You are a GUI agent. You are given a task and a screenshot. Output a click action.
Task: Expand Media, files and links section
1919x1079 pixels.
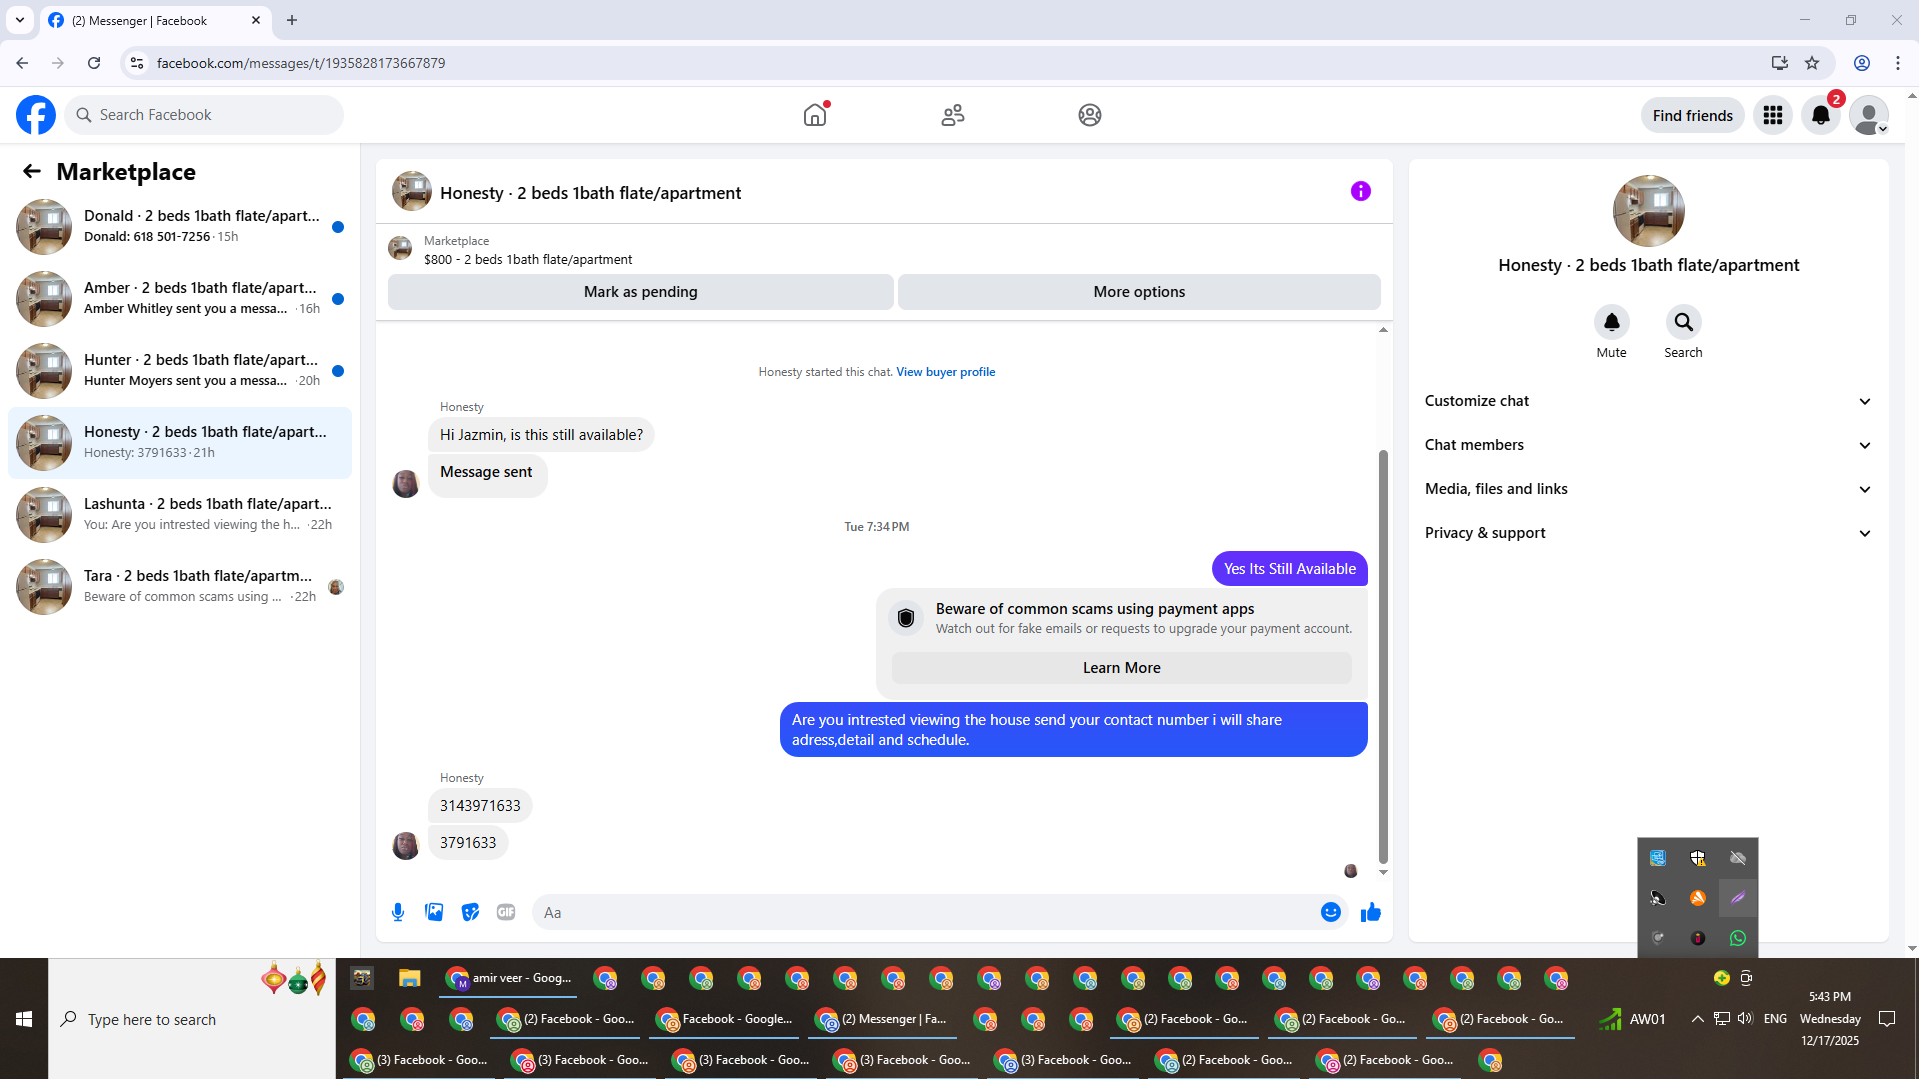1648,489
